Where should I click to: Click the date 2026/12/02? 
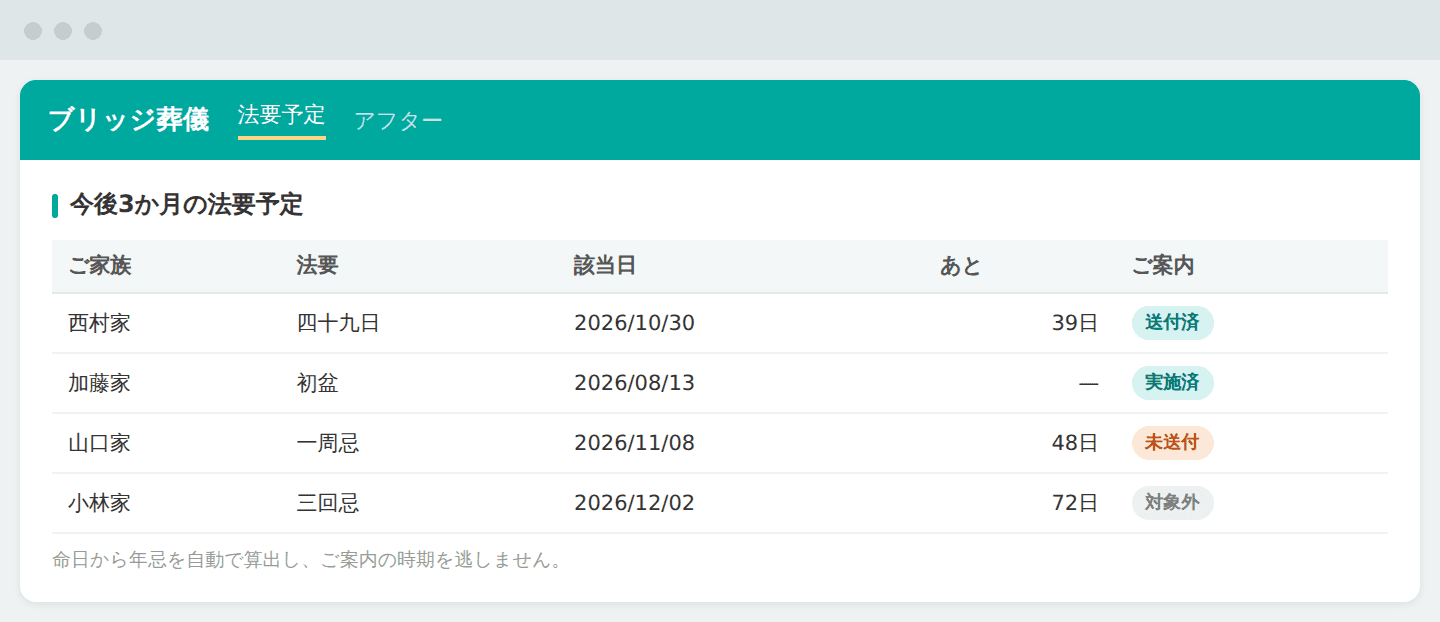click(634, 503)
